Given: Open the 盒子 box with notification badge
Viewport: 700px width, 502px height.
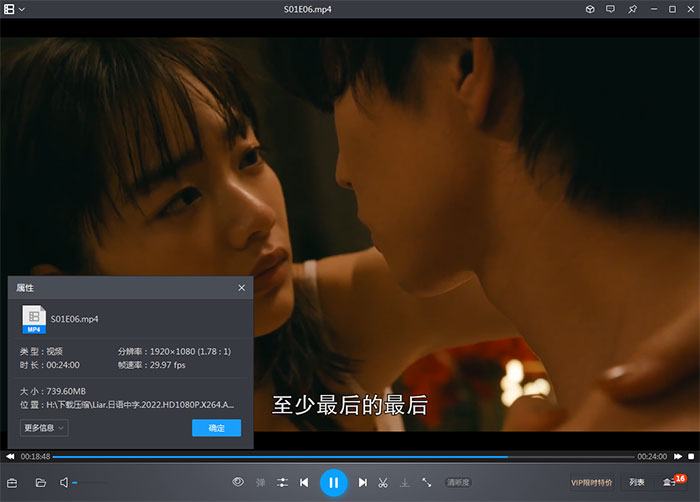Looking at the screenshot, I should pyautogui.click(x=670, y=483).
